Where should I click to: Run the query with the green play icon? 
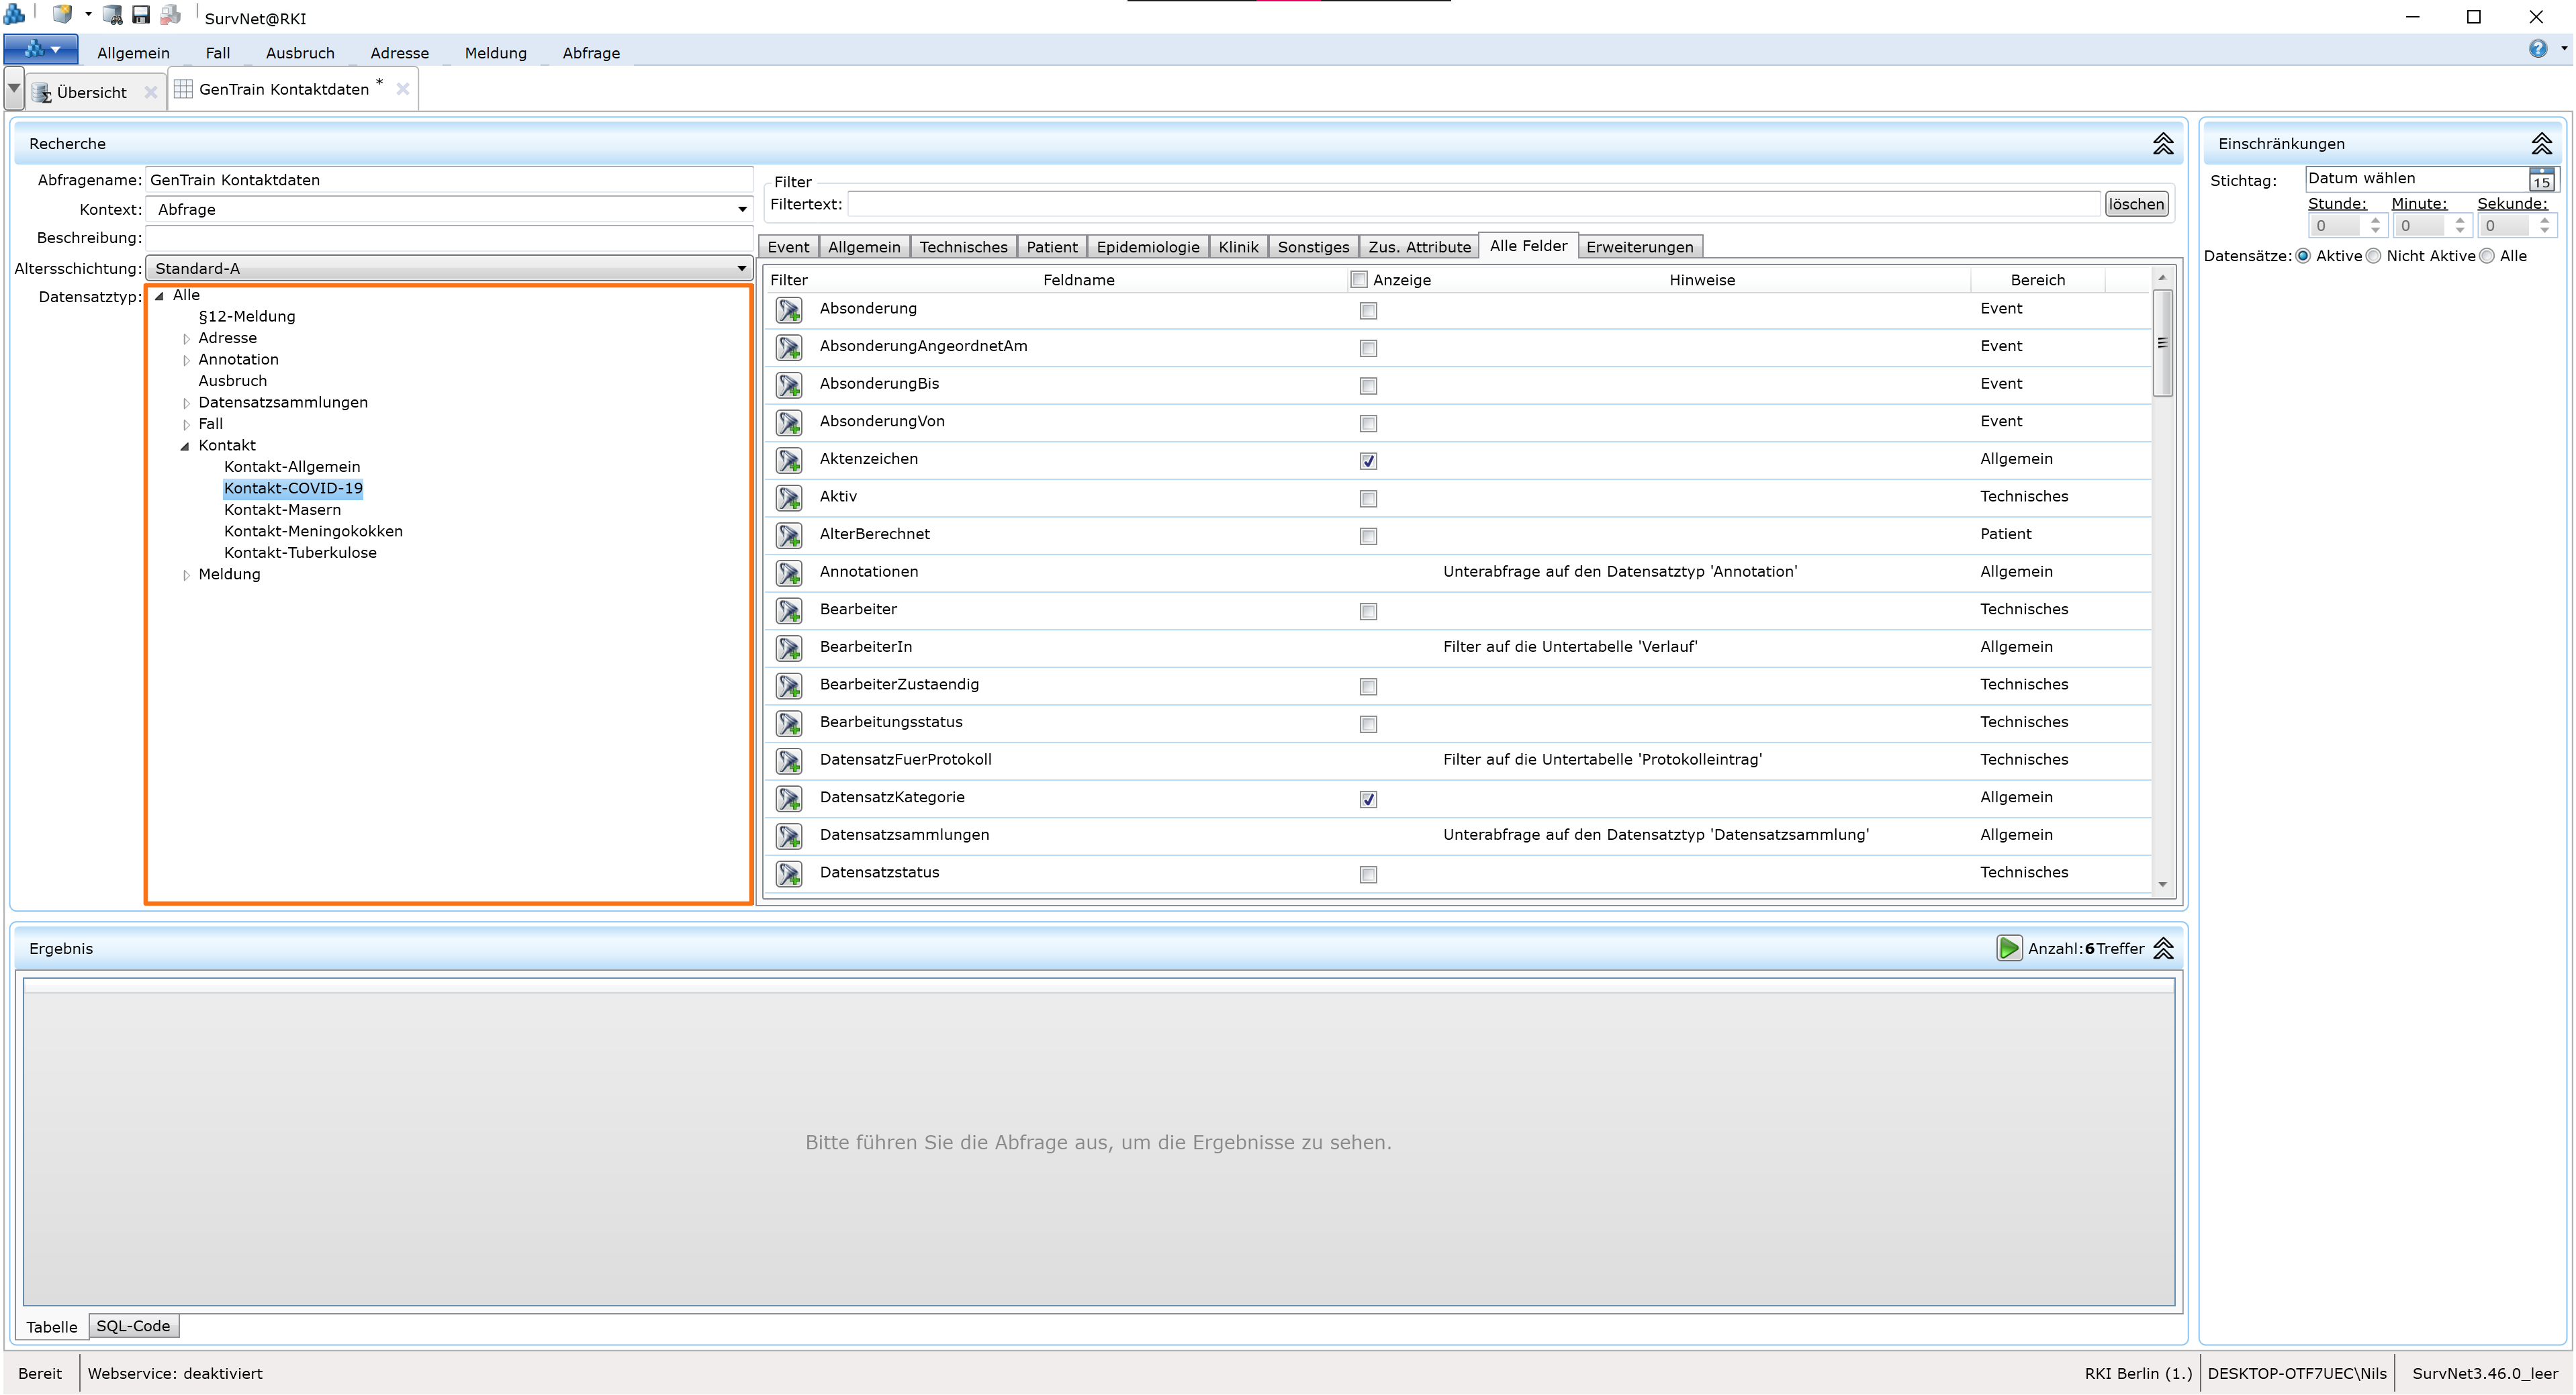pos(2010,948)
